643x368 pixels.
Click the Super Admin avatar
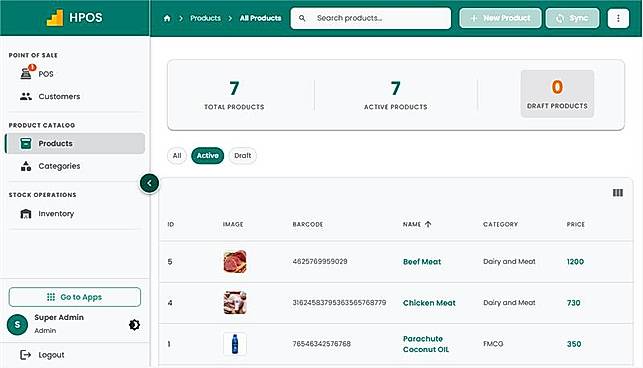tap(17, 324)
